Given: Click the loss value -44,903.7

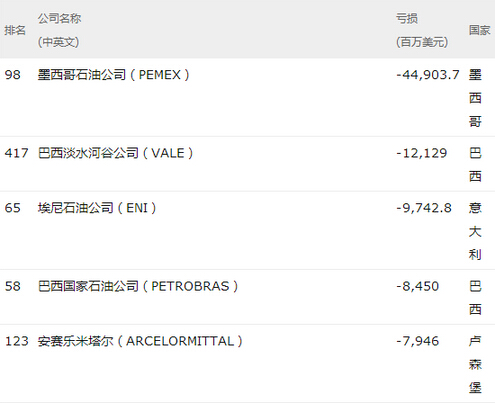Looking at the screenshot, I should [x=428, y=75].
